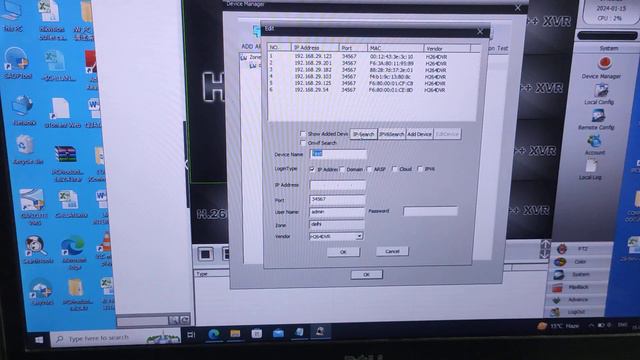
Task: Open the SADPTool desktop shortcut
Action: (x=17, y=63)
